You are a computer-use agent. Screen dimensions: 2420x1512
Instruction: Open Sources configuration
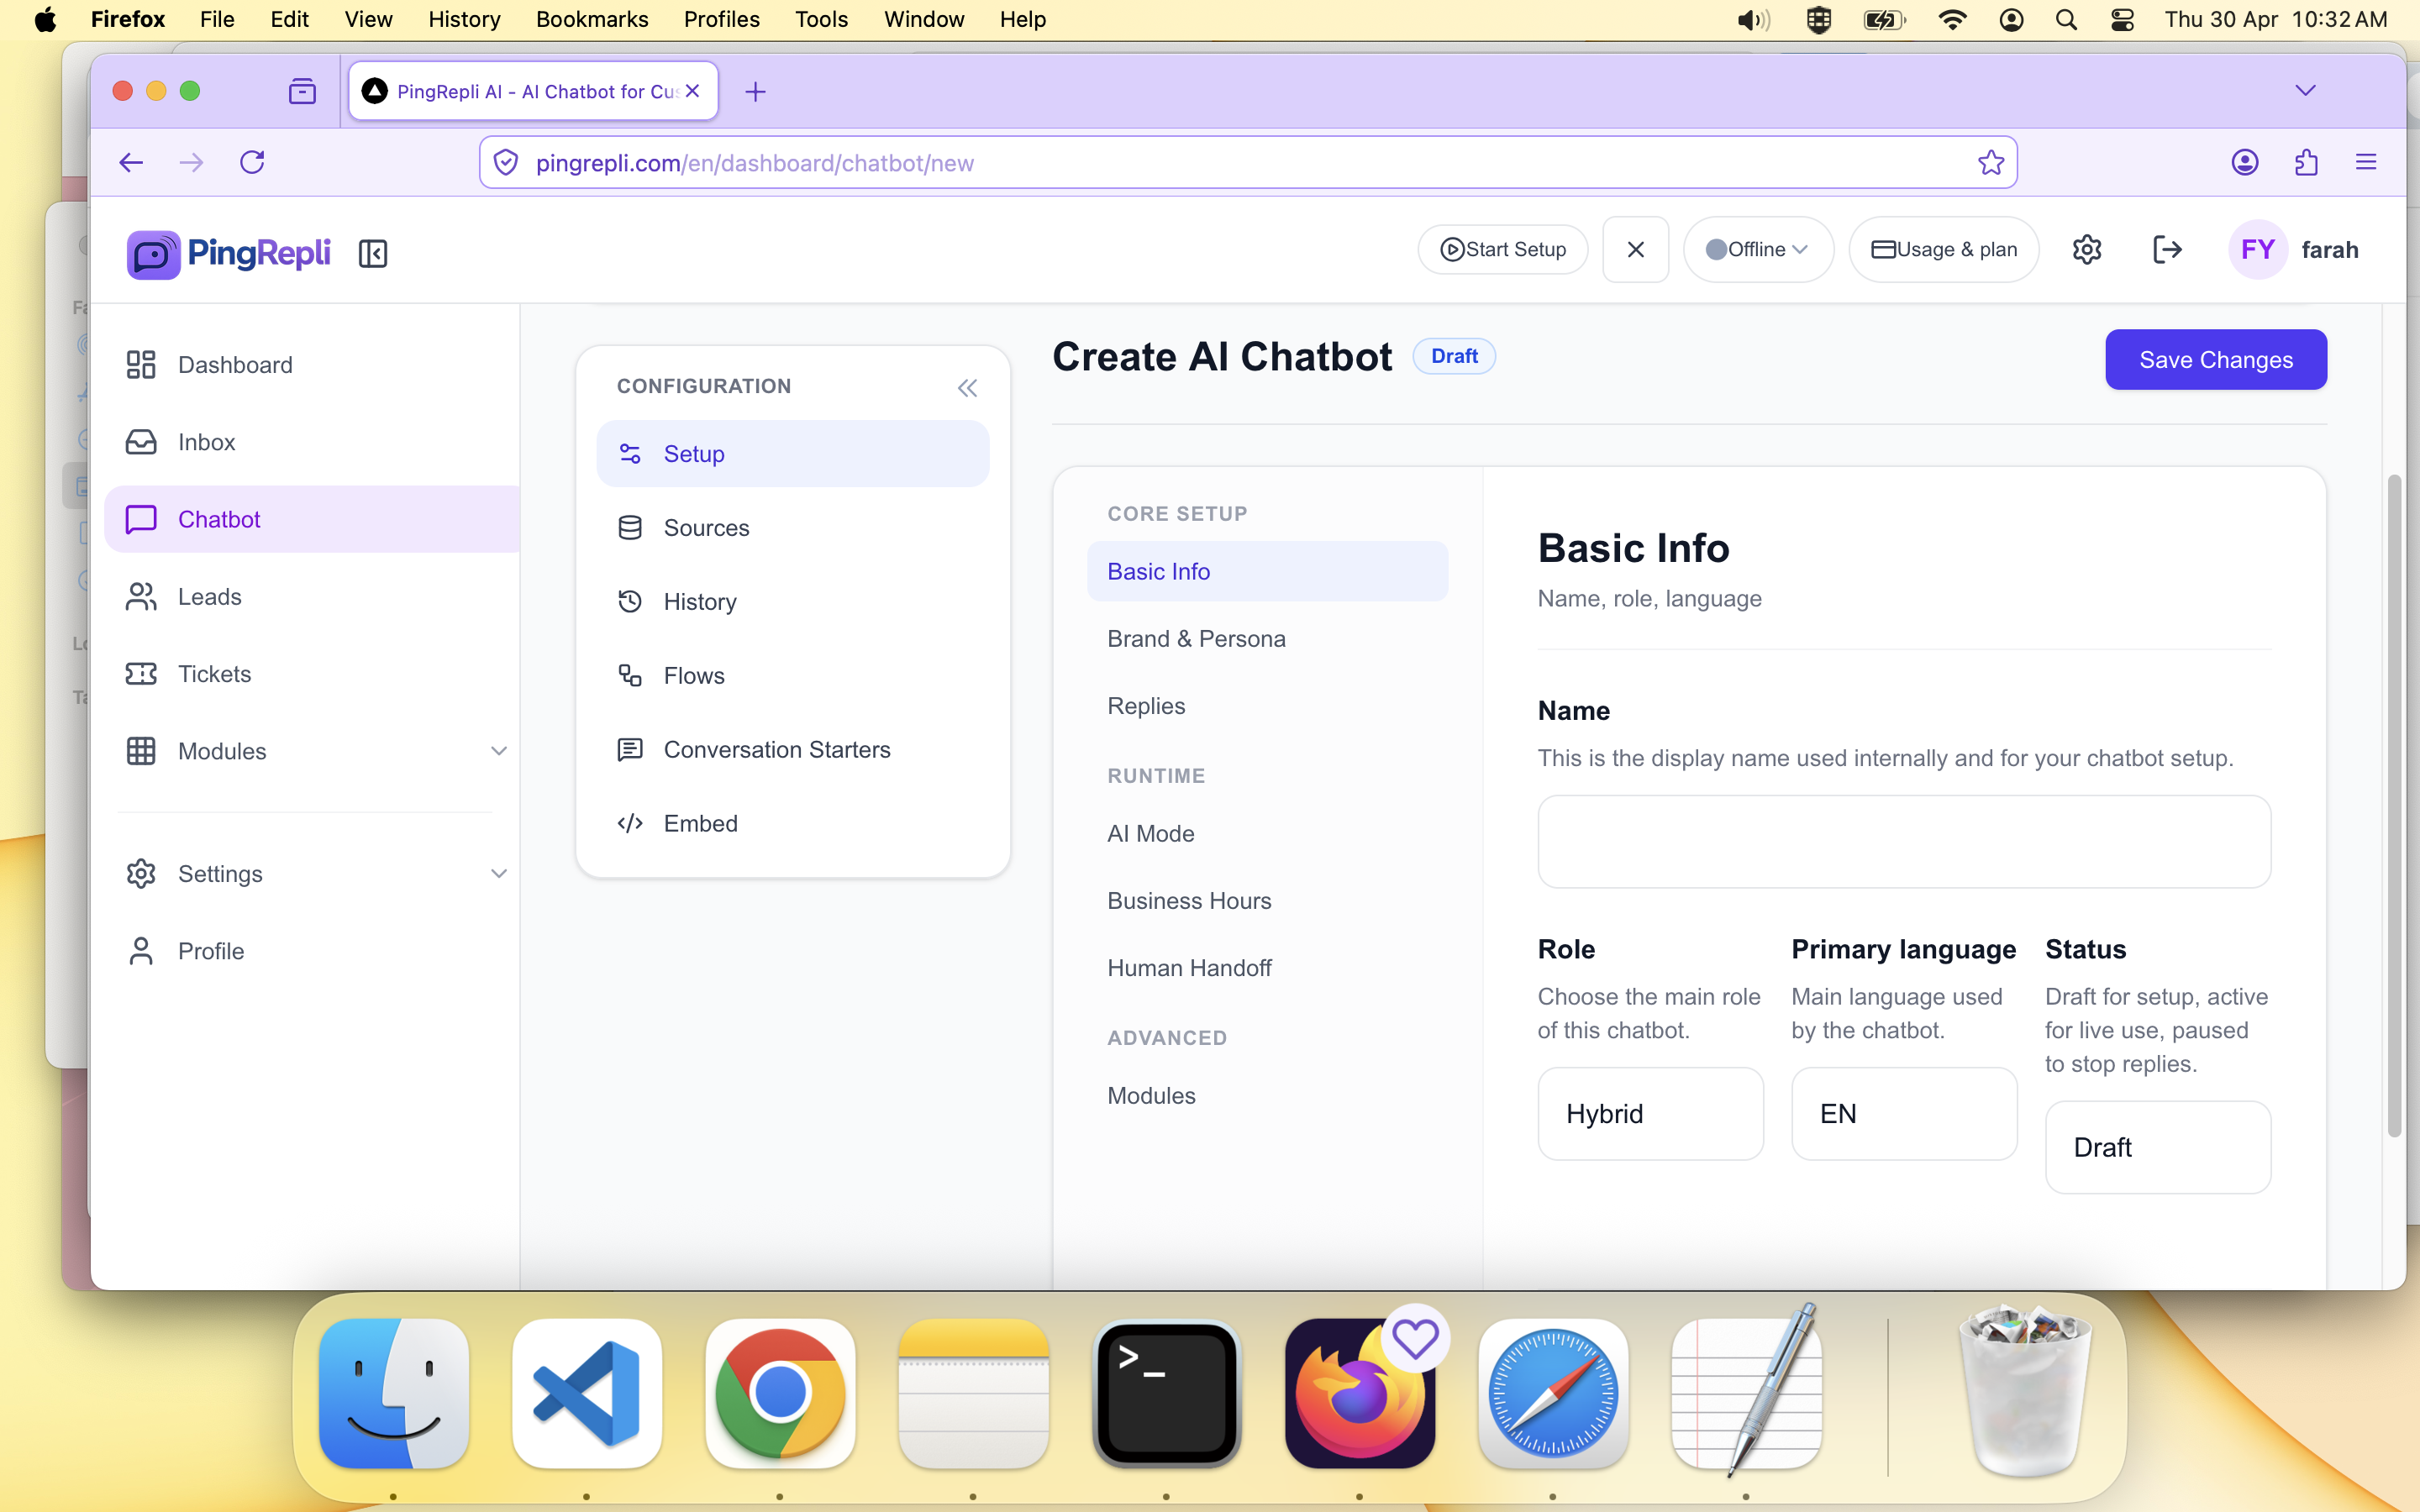[x=793, y=528]
